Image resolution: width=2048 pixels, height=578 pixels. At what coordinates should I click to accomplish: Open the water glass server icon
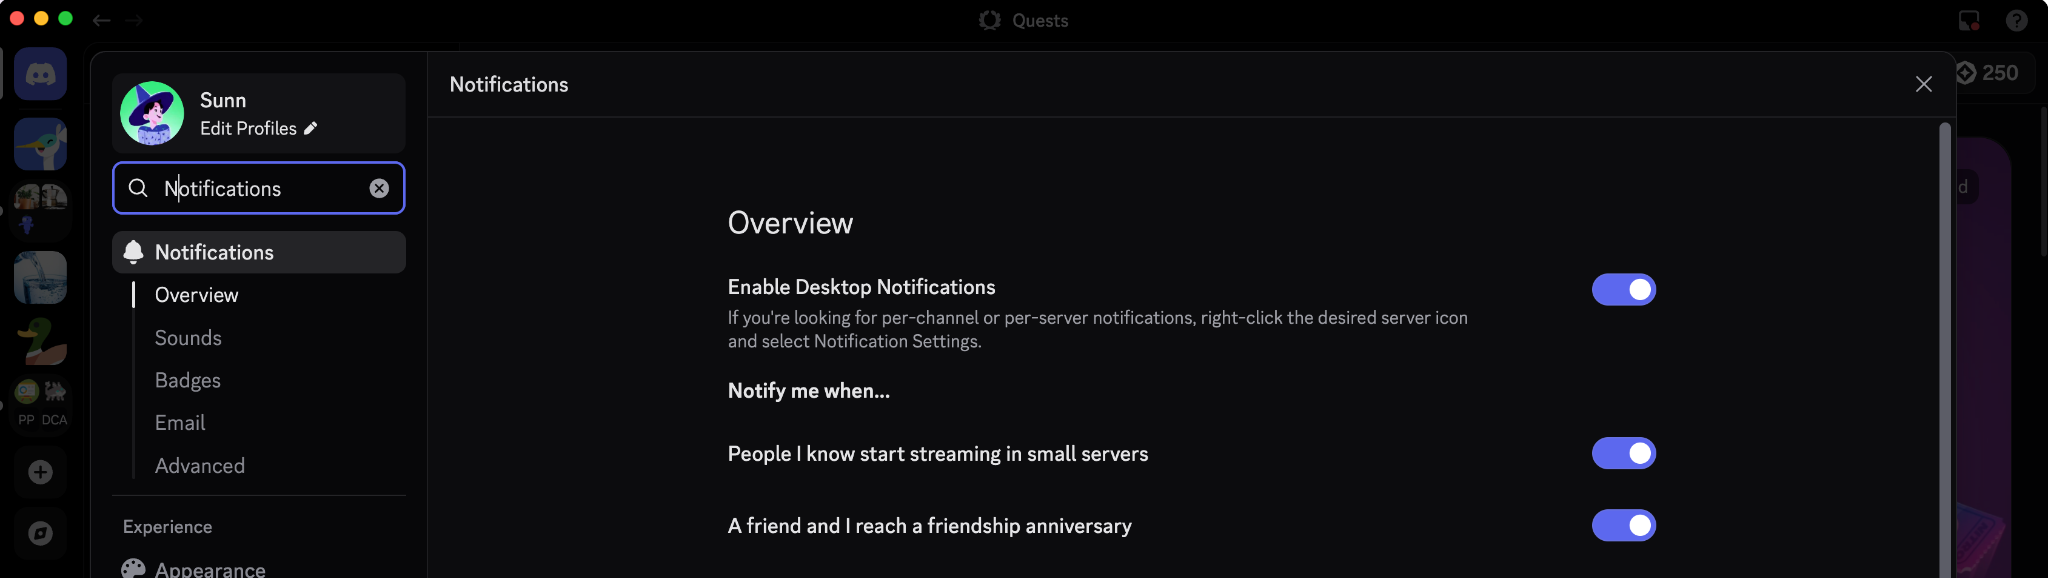pyautogui.click(x=41, y=277)
